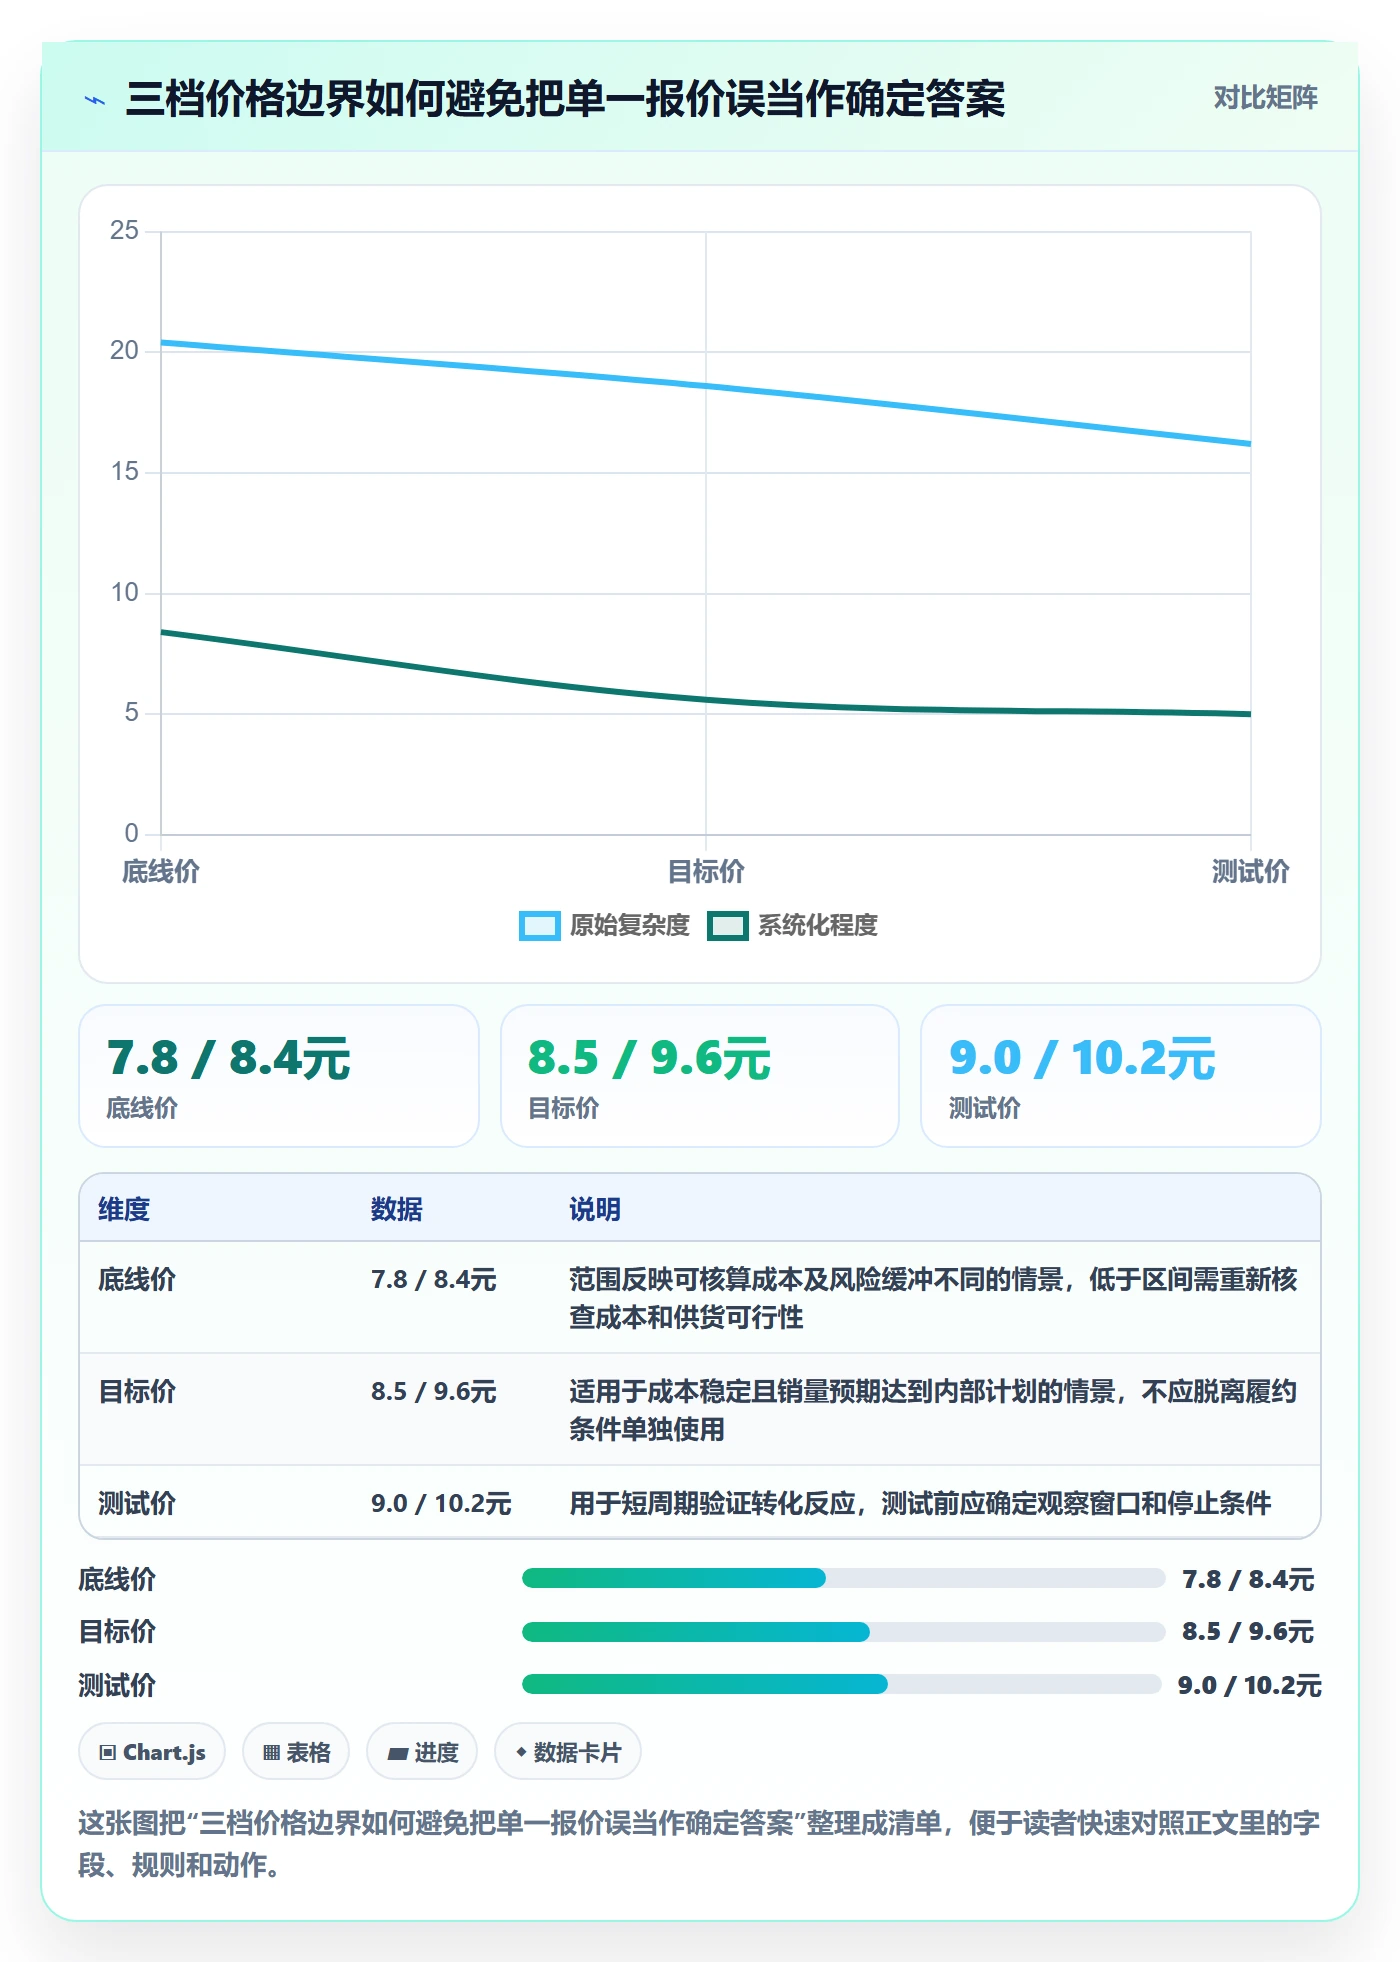
Task: Click the 数据卡片 tag chip
Action: 568,1752
